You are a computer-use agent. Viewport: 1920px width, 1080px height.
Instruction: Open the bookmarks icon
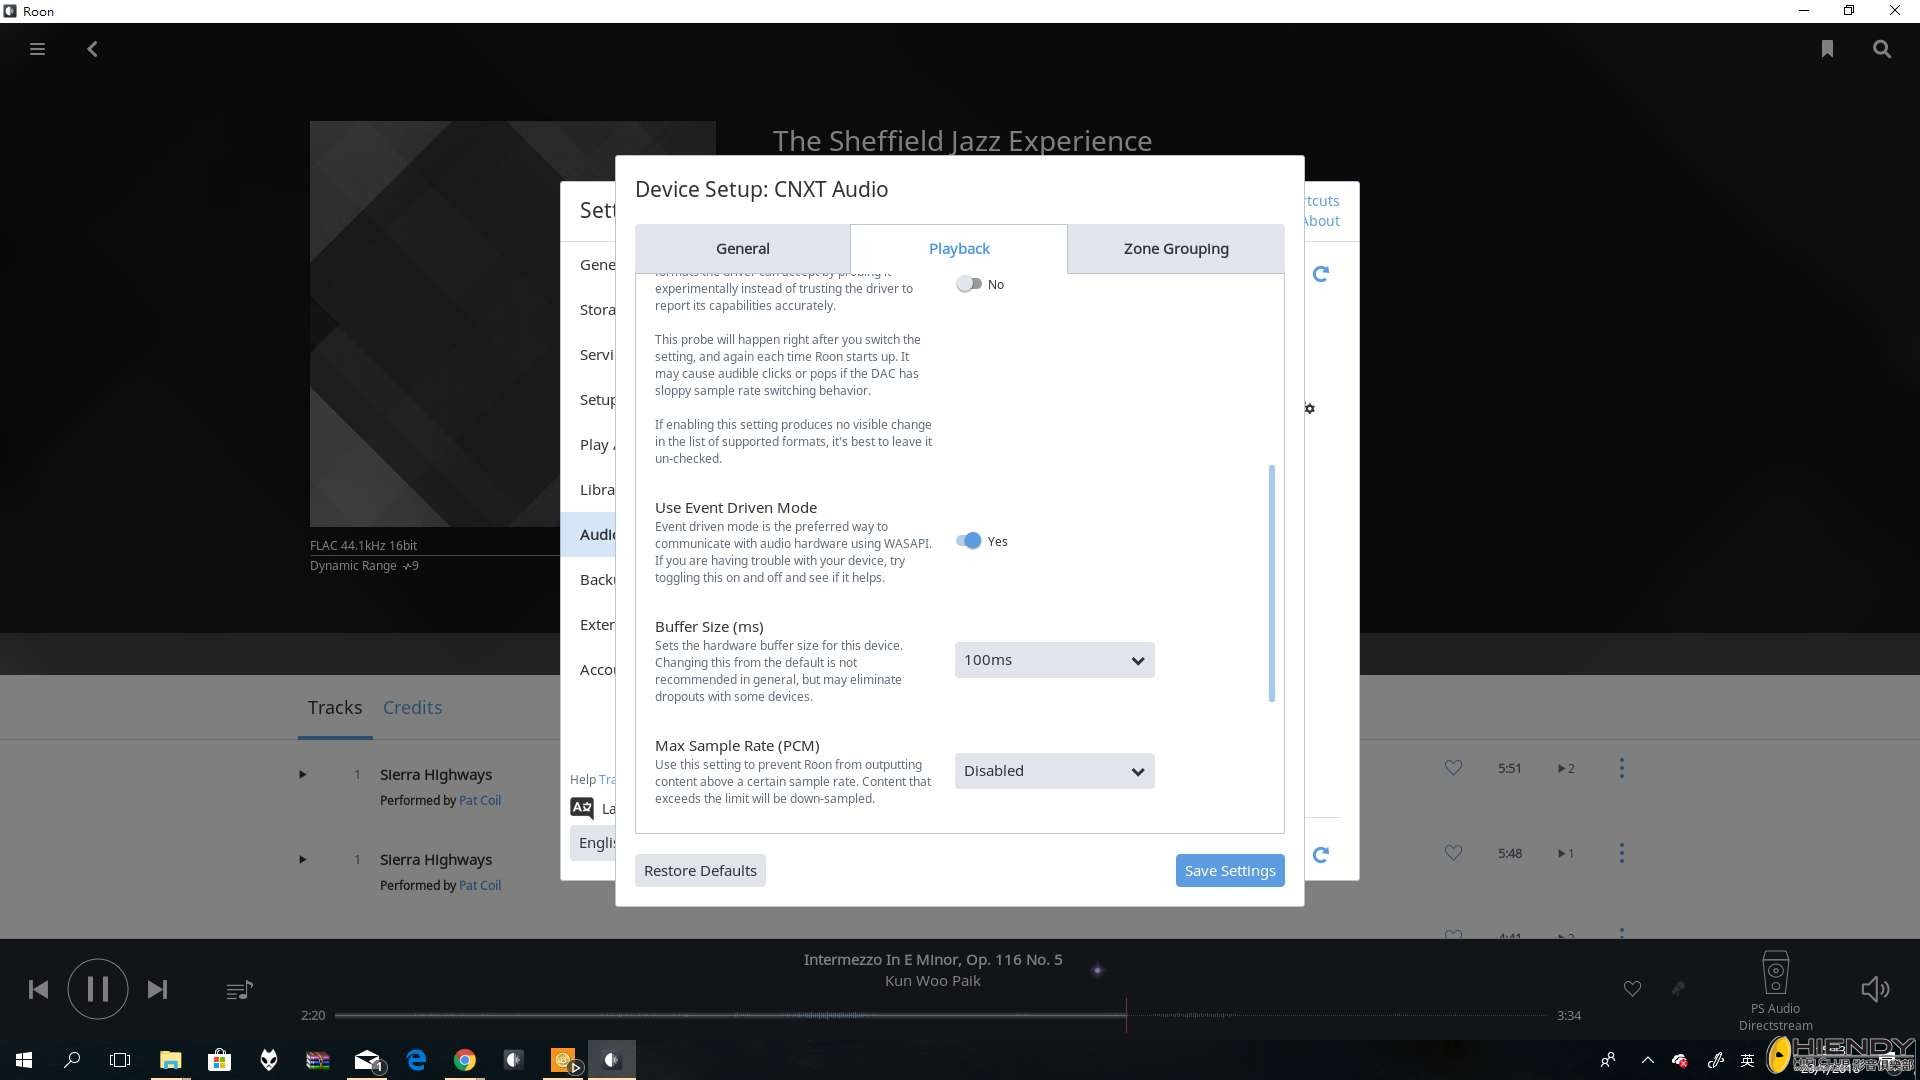click(x=1827, y=49)
